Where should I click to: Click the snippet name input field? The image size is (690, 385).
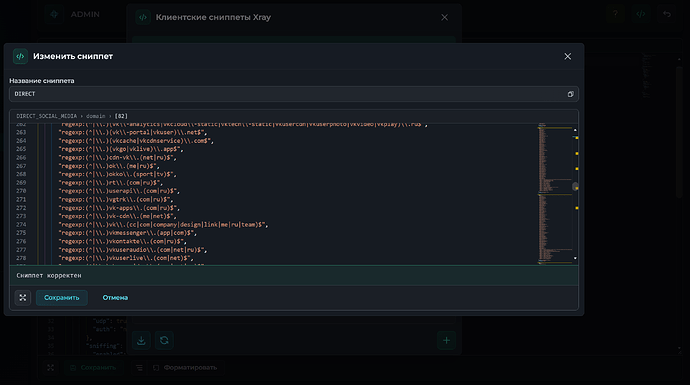pos(294,94)
